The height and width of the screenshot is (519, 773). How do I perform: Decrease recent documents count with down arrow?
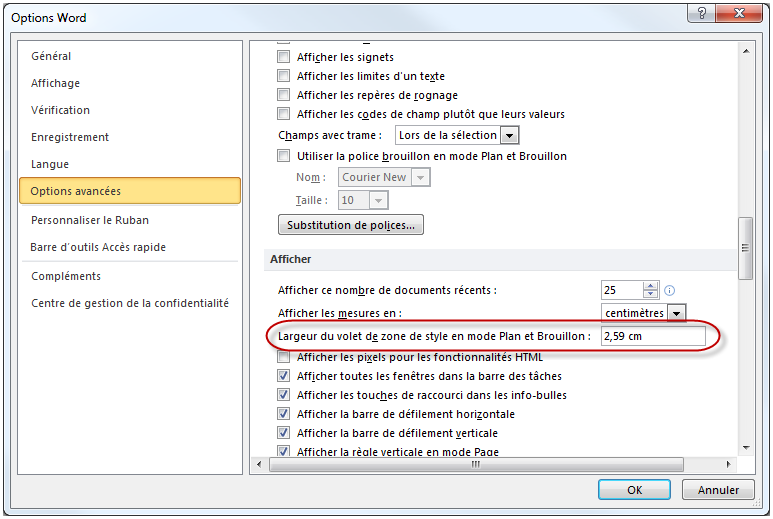pos(651,294)
